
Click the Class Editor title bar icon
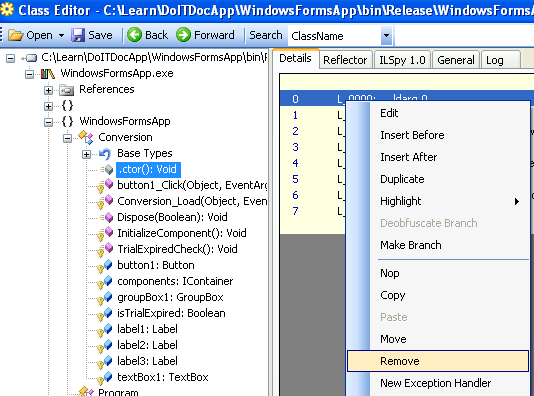7,9
